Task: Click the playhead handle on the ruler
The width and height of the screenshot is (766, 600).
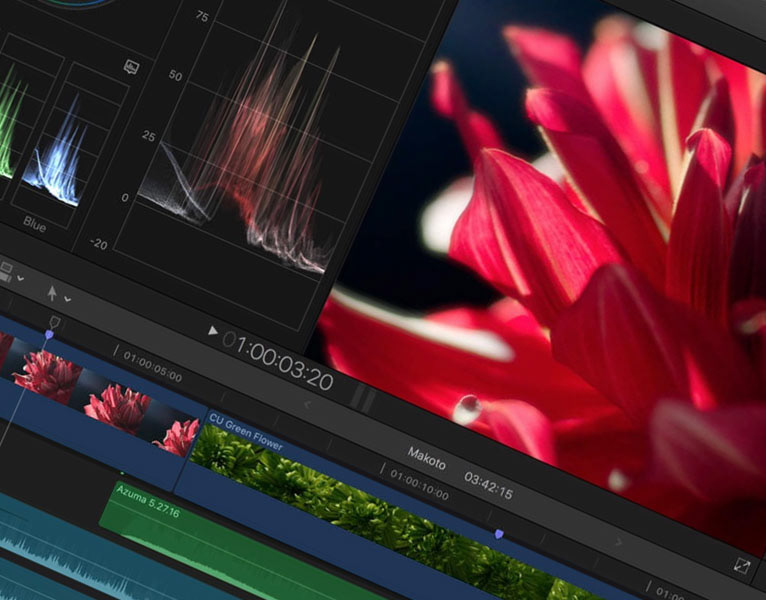Action: 55,322
